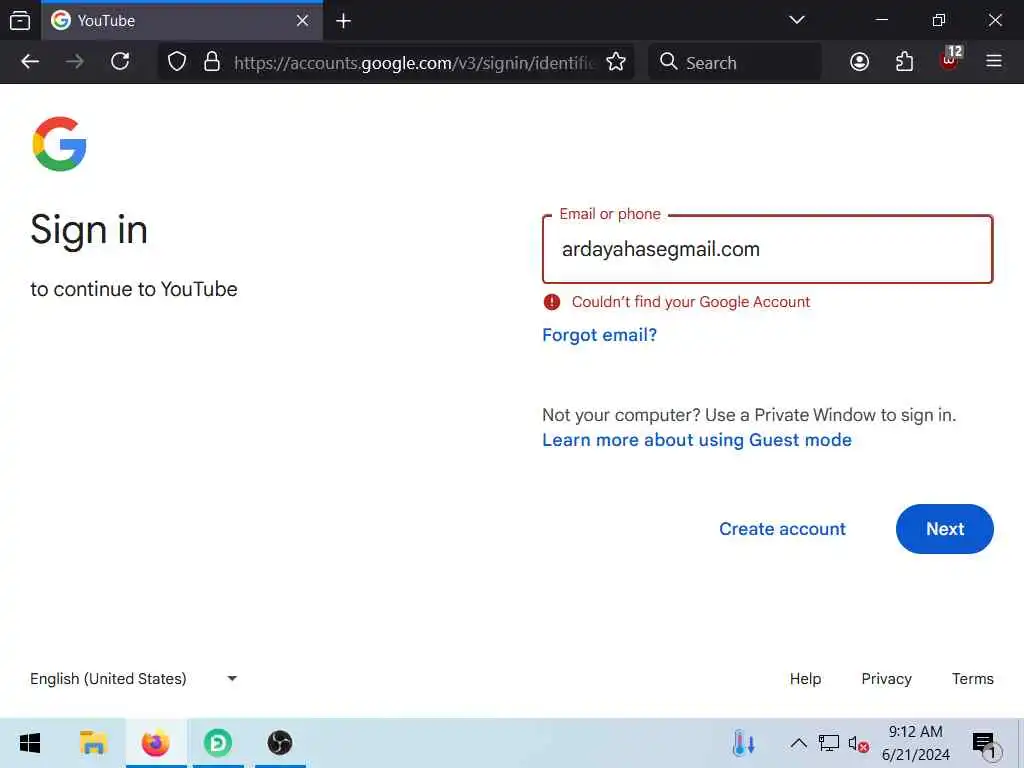Screen dimensions: 1024x768
Task: Click the forward navigation arrow
Action: 75,62
